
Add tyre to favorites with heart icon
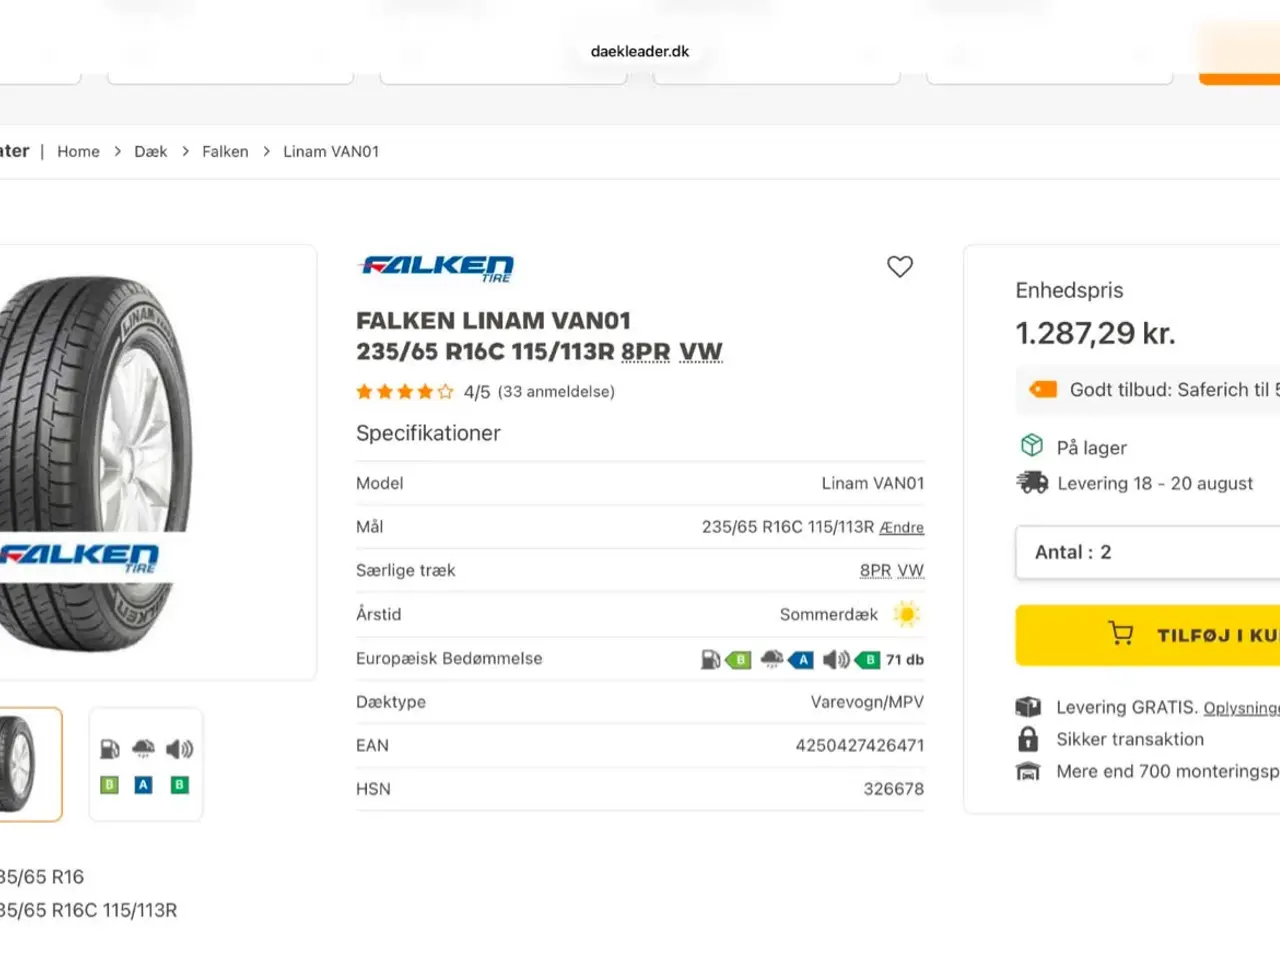pyautogui.click(x=900, y=267)
